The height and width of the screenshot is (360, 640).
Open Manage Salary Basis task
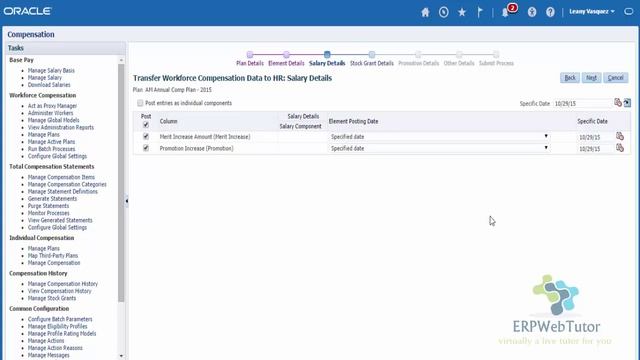pos(51,71)
